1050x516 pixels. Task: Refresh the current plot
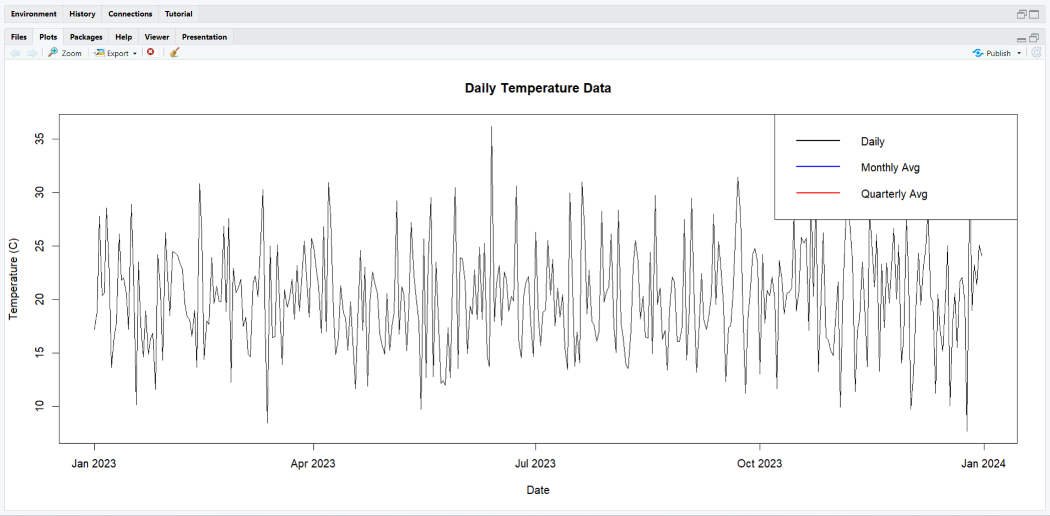pyautogui.click(x=1036, y=53)
